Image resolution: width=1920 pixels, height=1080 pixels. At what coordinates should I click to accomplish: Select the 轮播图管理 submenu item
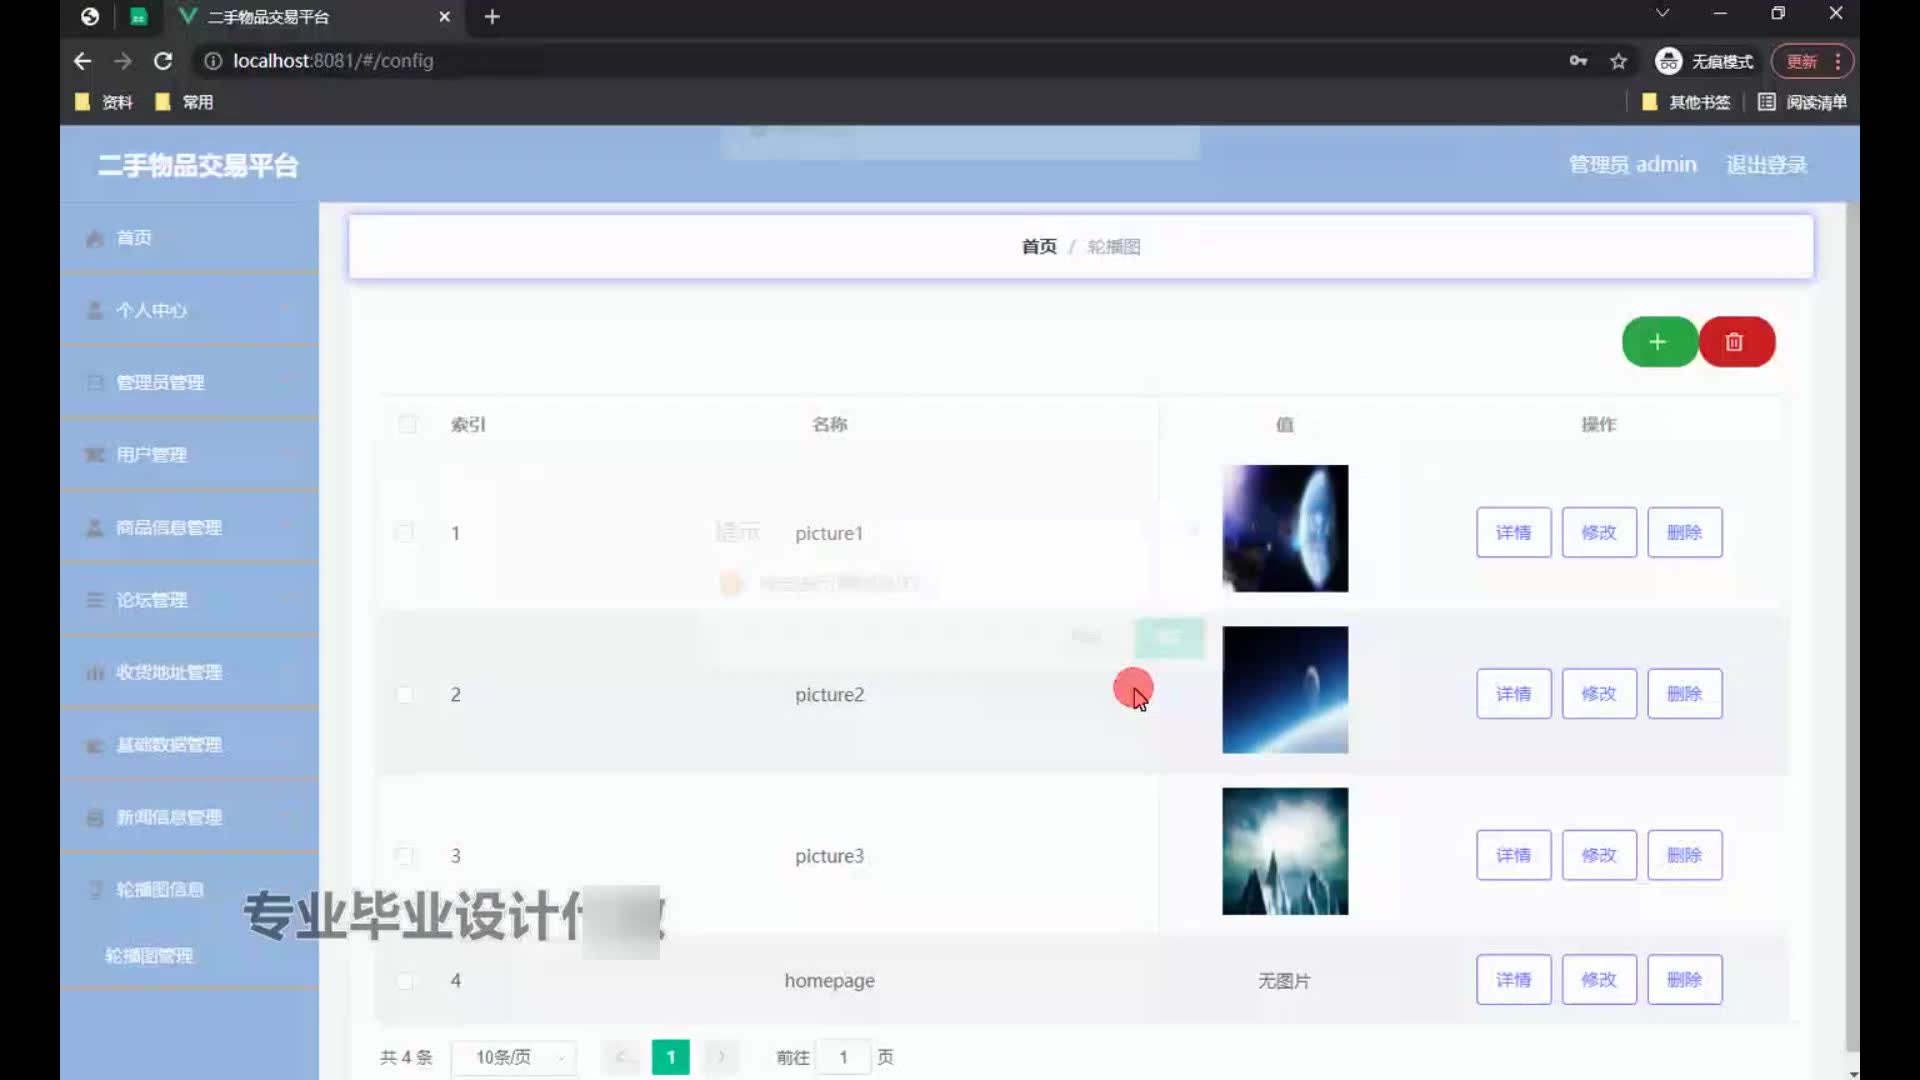pos(190,956)
